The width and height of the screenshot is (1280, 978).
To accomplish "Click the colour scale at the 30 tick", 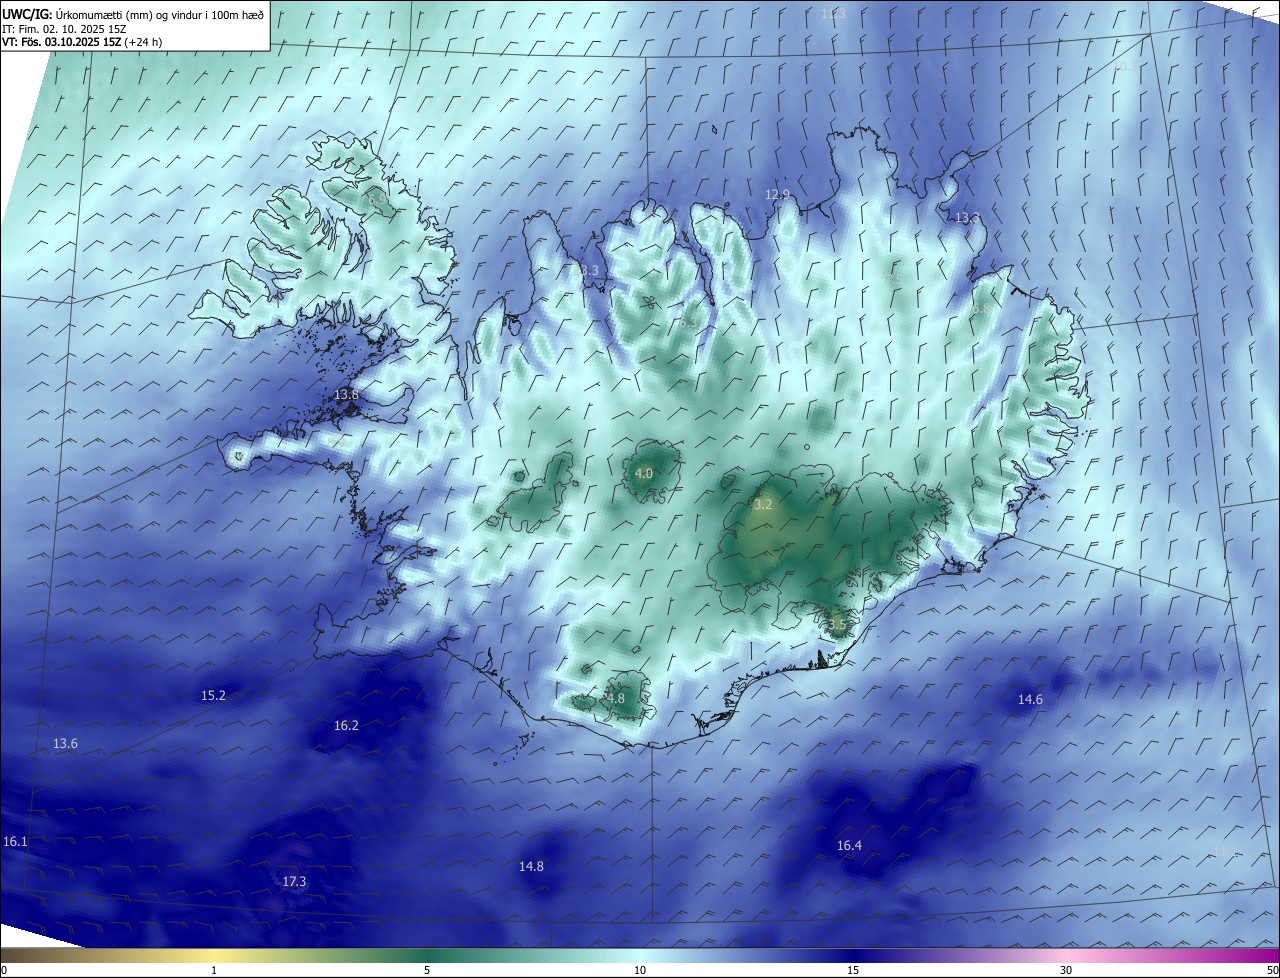I will coord(1066,970).
